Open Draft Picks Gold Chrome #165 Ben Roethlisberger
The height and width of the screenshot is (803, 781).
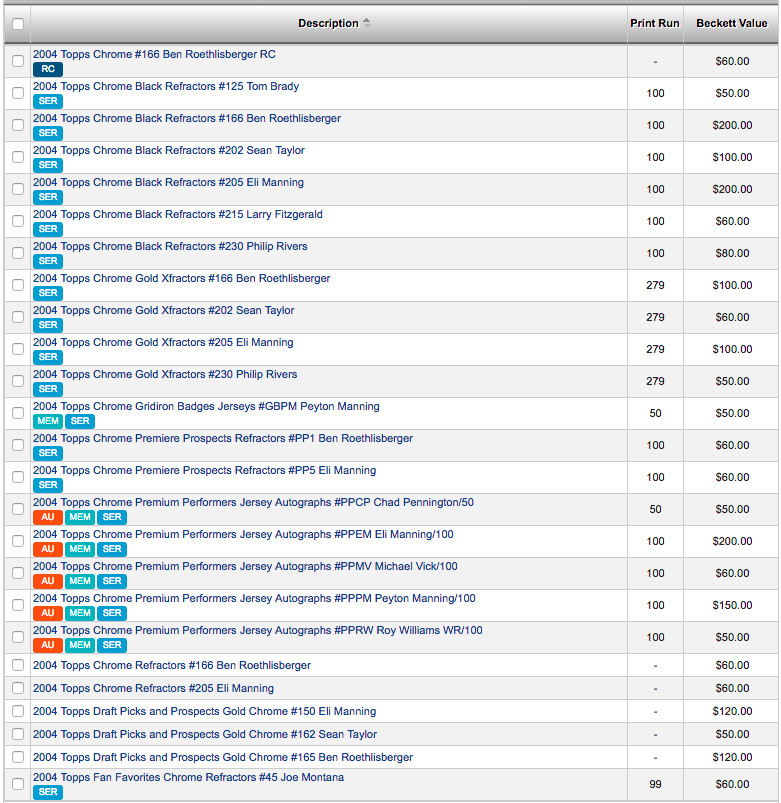pyautogui.click(x=223, y=757)
